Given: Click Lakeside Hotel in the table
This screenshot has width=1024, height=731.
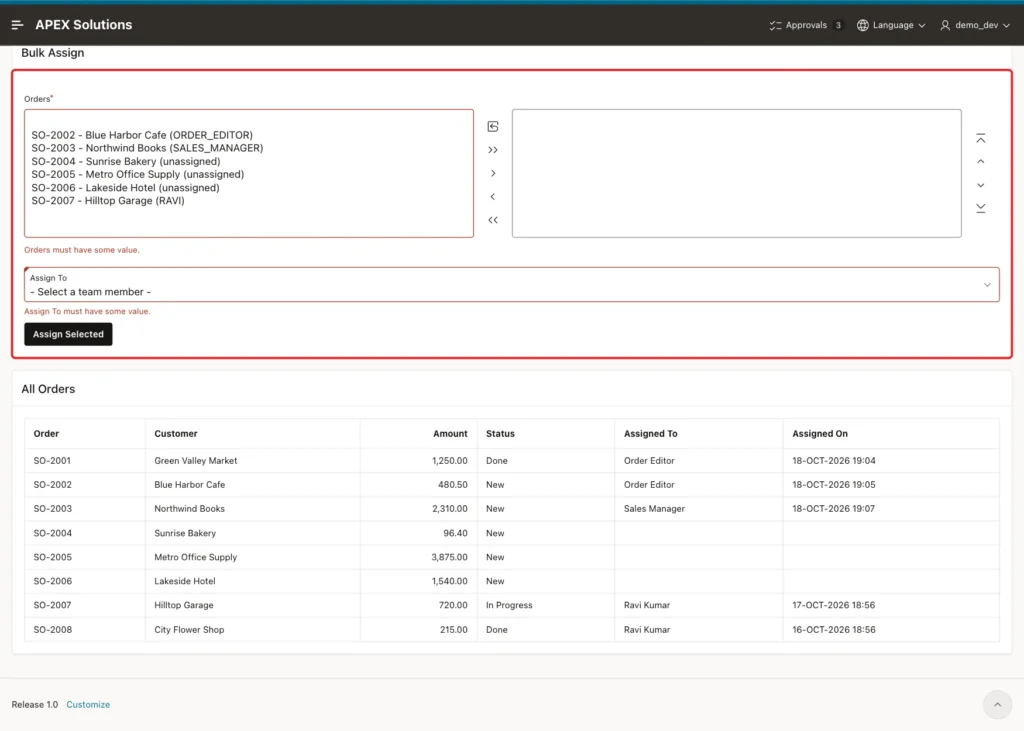Looking at the screenshot, I should click(x=185, y=581).
